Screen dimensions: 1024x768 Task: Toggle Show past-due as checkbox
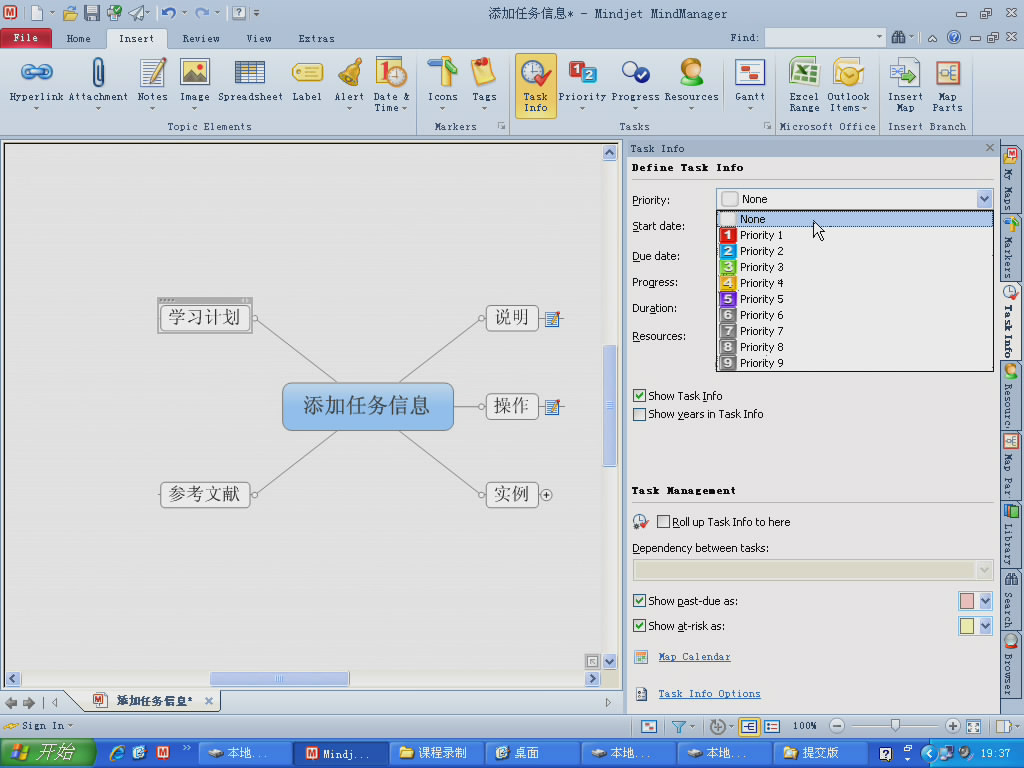click(x=639, y=601)
